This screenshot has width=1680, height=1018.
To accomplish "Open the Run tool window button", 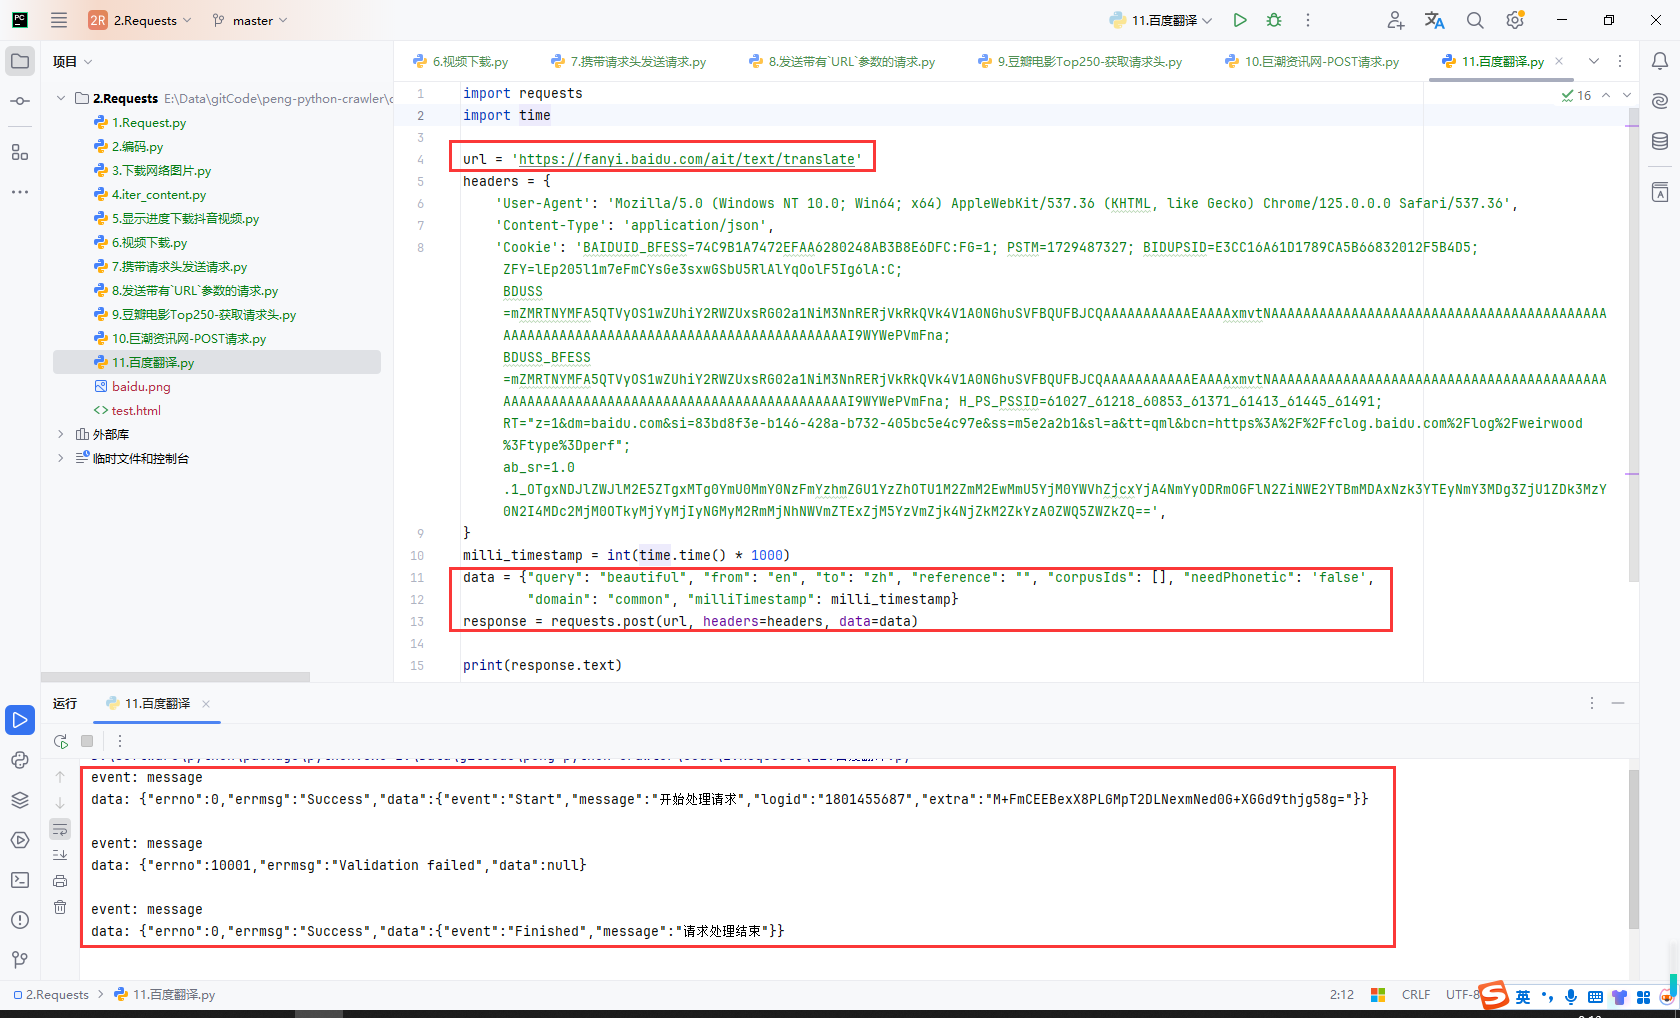I will pyautogui.click(x=20, y=720).
